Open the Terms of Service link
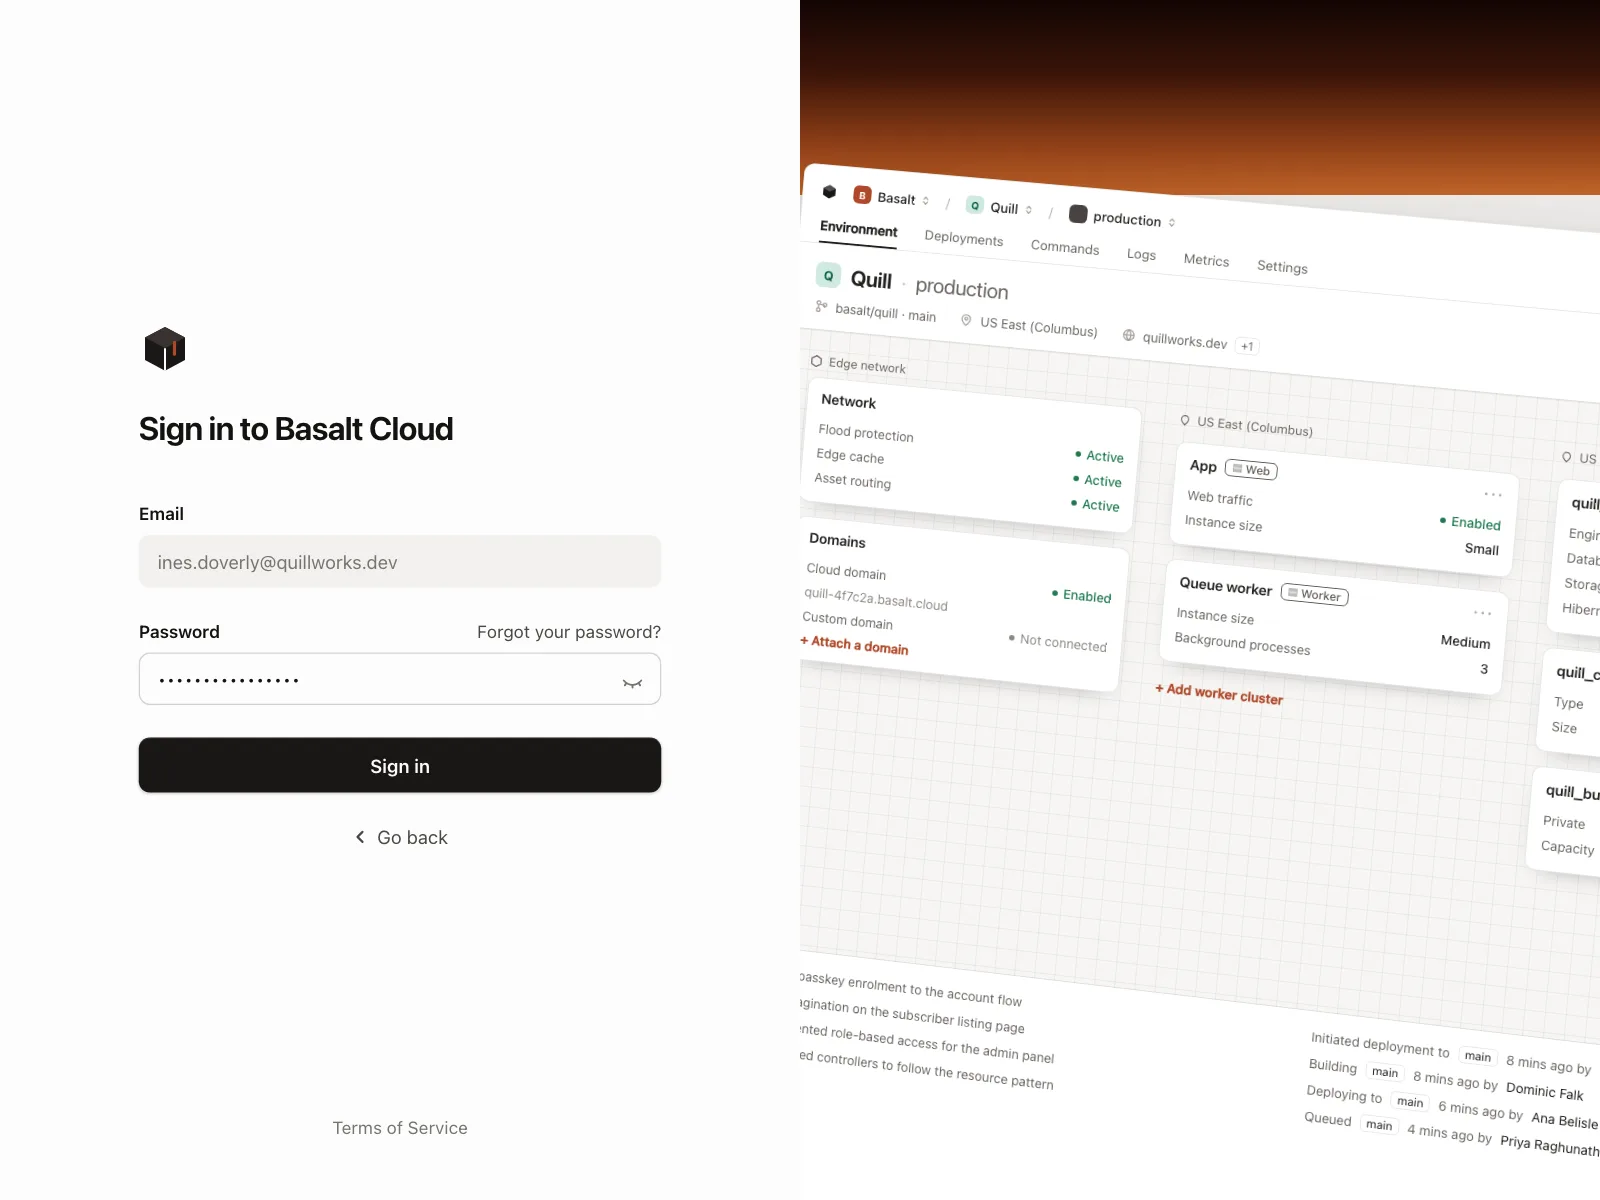 [400, 1128]
